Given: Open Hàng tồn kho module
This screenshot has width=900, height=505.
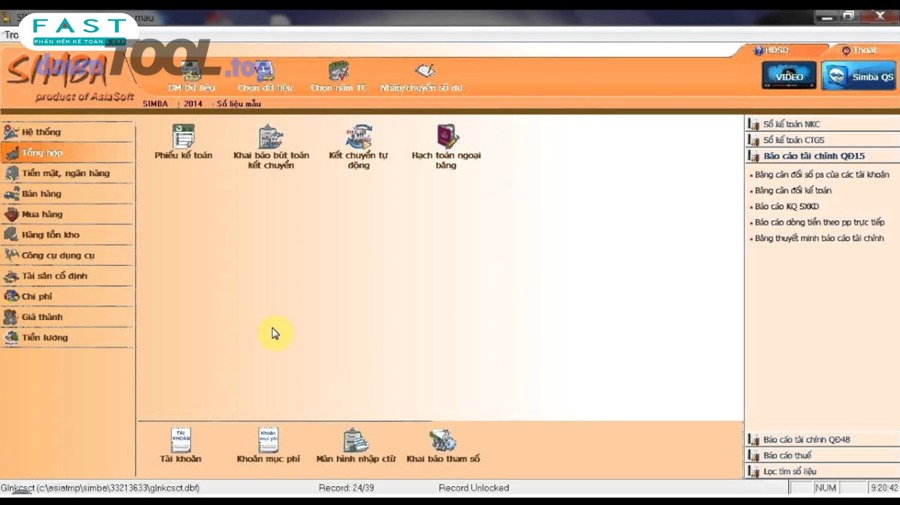Looking at the screenshot, I should (67, 235).
